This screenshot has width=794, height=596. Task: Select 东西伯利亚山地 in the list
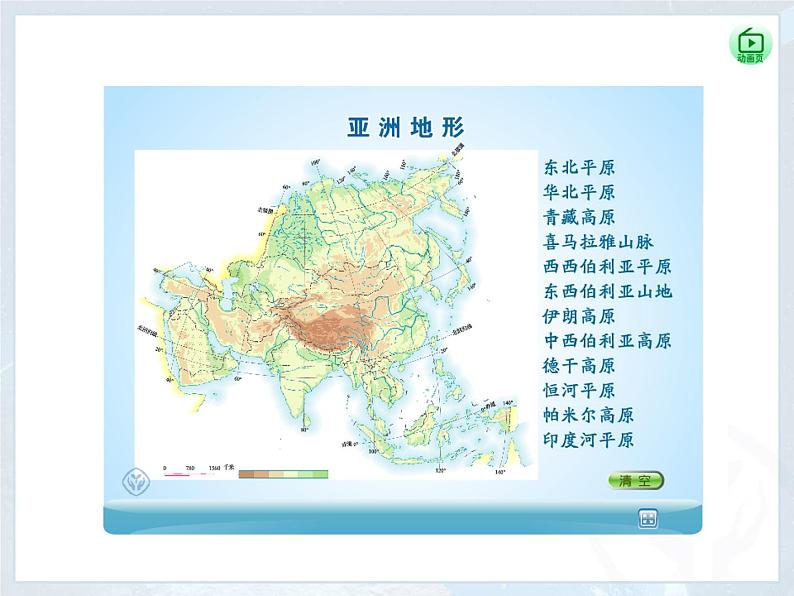[x=607, y=291]
